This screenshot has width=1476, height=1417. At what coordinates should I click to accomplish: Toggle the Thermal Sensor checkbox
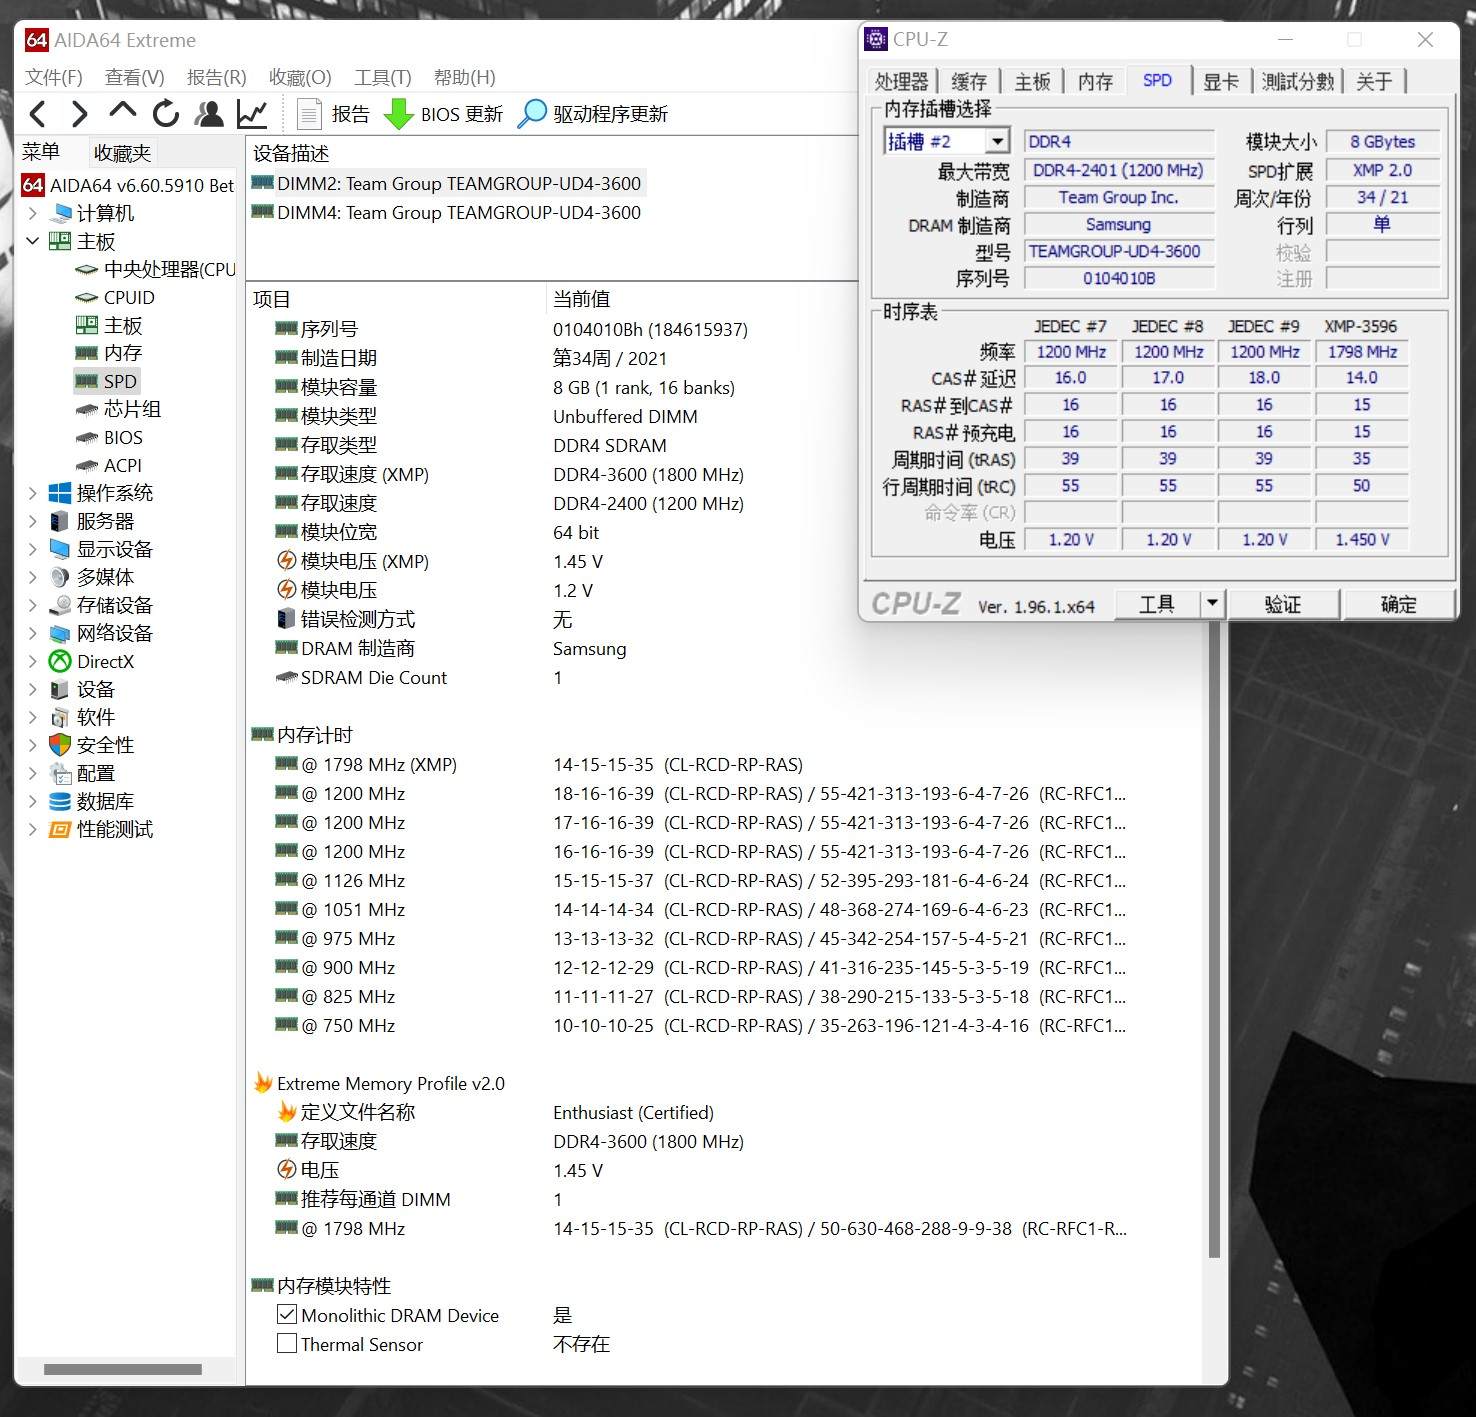287,1344
